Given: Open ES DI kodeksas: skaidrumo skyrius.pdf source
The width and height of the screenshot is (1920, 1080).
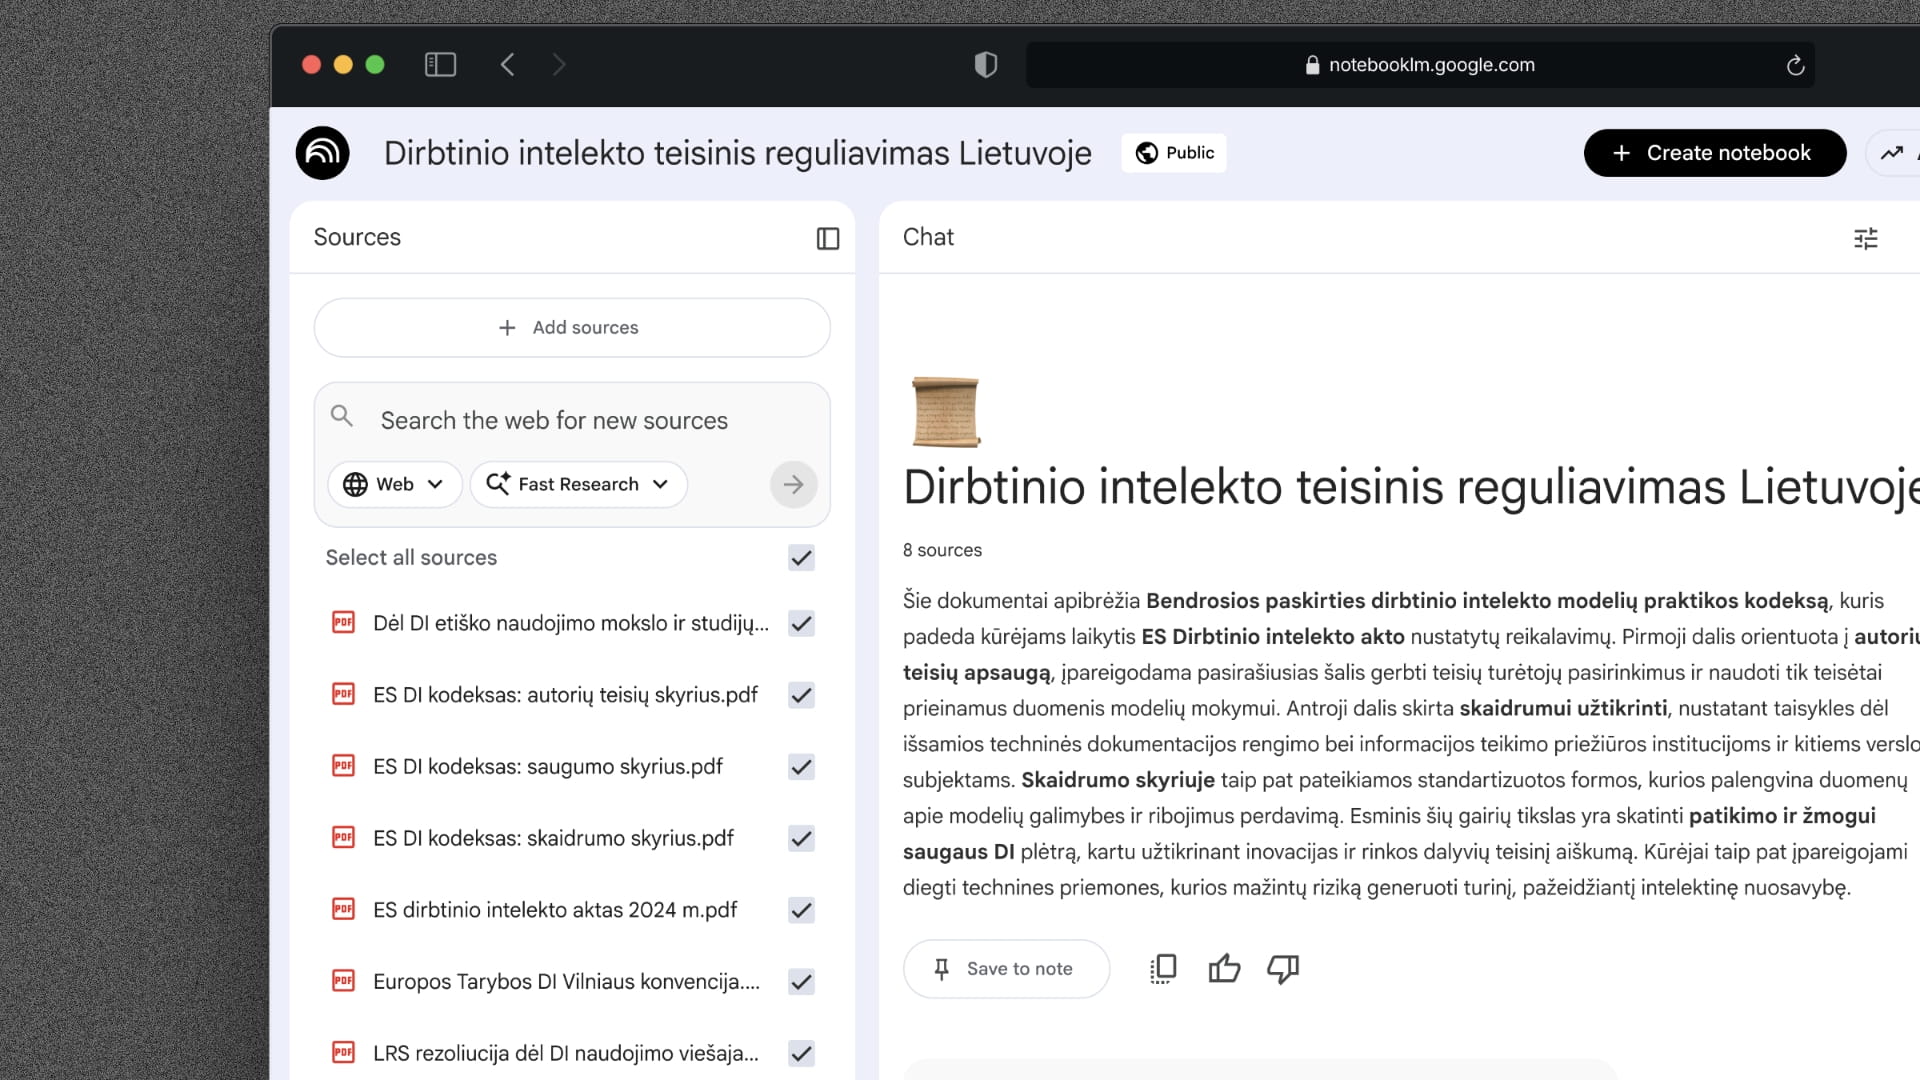Looking at the screenshot, I should pos(553,838).
